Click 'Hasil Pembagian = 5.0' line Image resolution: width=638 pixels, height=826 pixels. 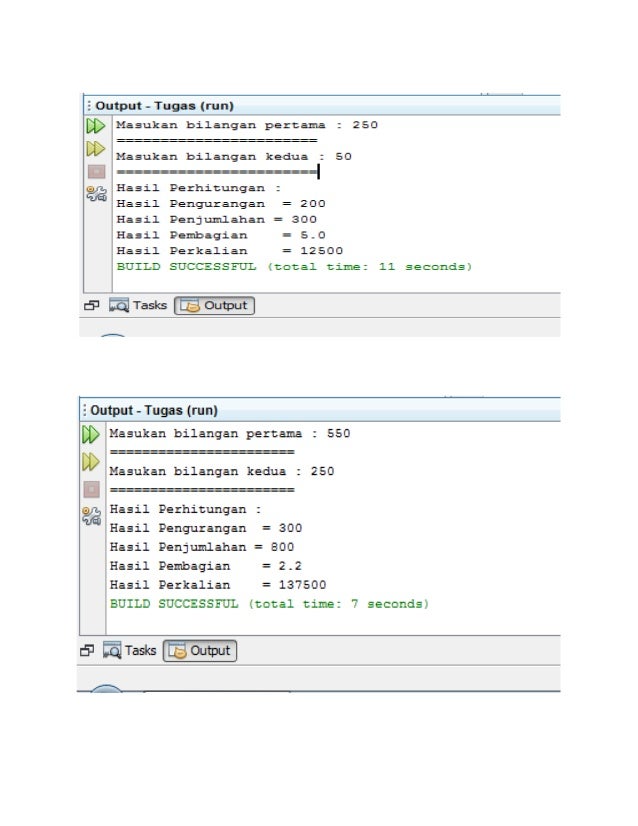point(221,235)
